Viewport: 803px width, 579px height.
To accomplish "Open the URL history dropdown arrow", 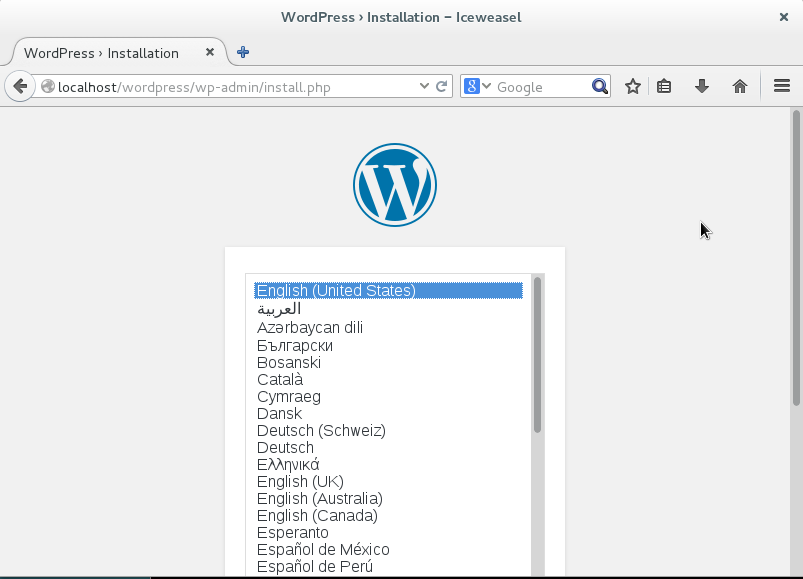I will coord(424,86).
